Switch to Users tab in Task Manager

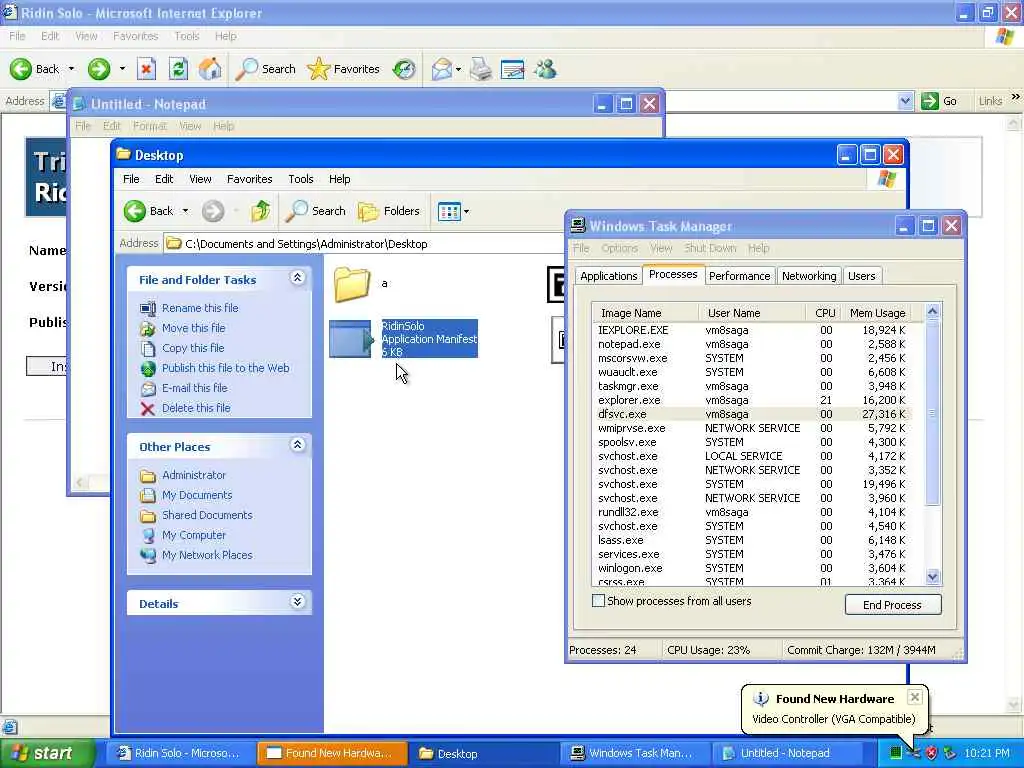[861, 276]
